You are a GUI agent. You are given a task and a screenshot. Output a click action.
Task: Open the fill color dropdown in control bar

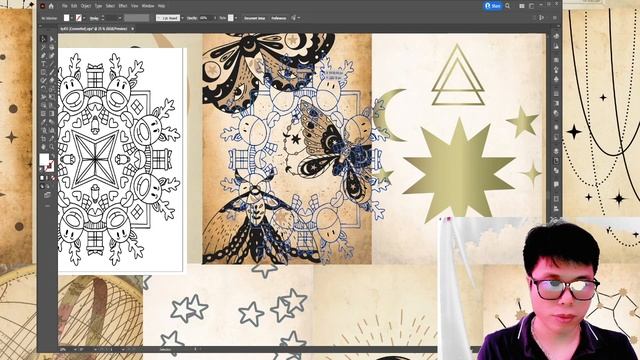click(x=72, y=18)
